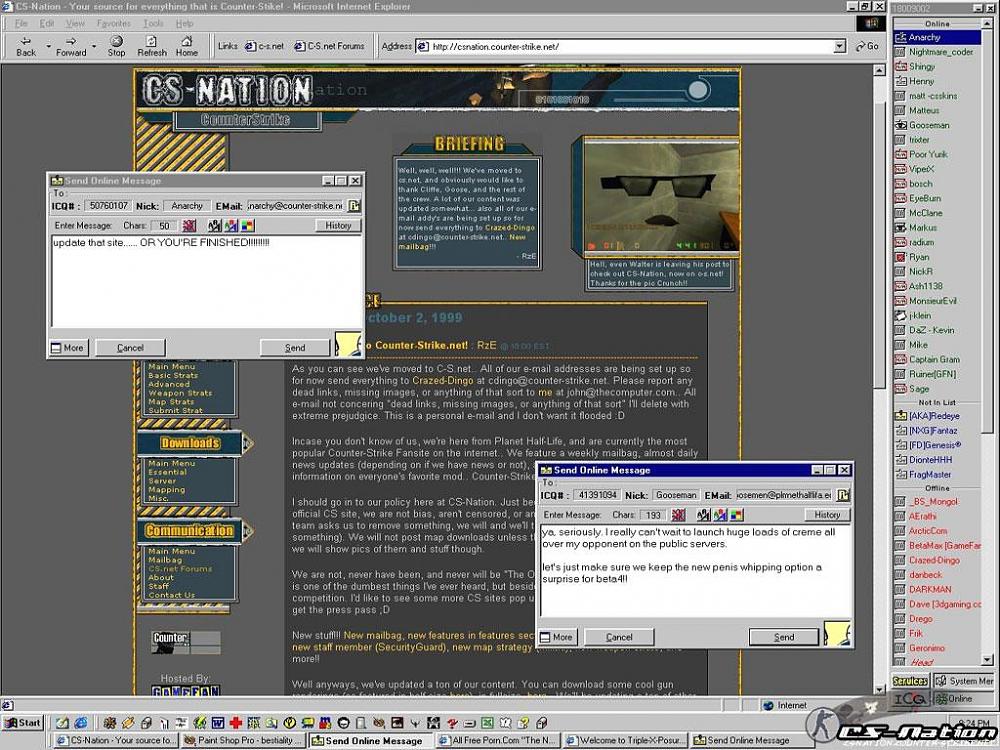
Task: Click the Downloads section header
Action: click(190, 443)
